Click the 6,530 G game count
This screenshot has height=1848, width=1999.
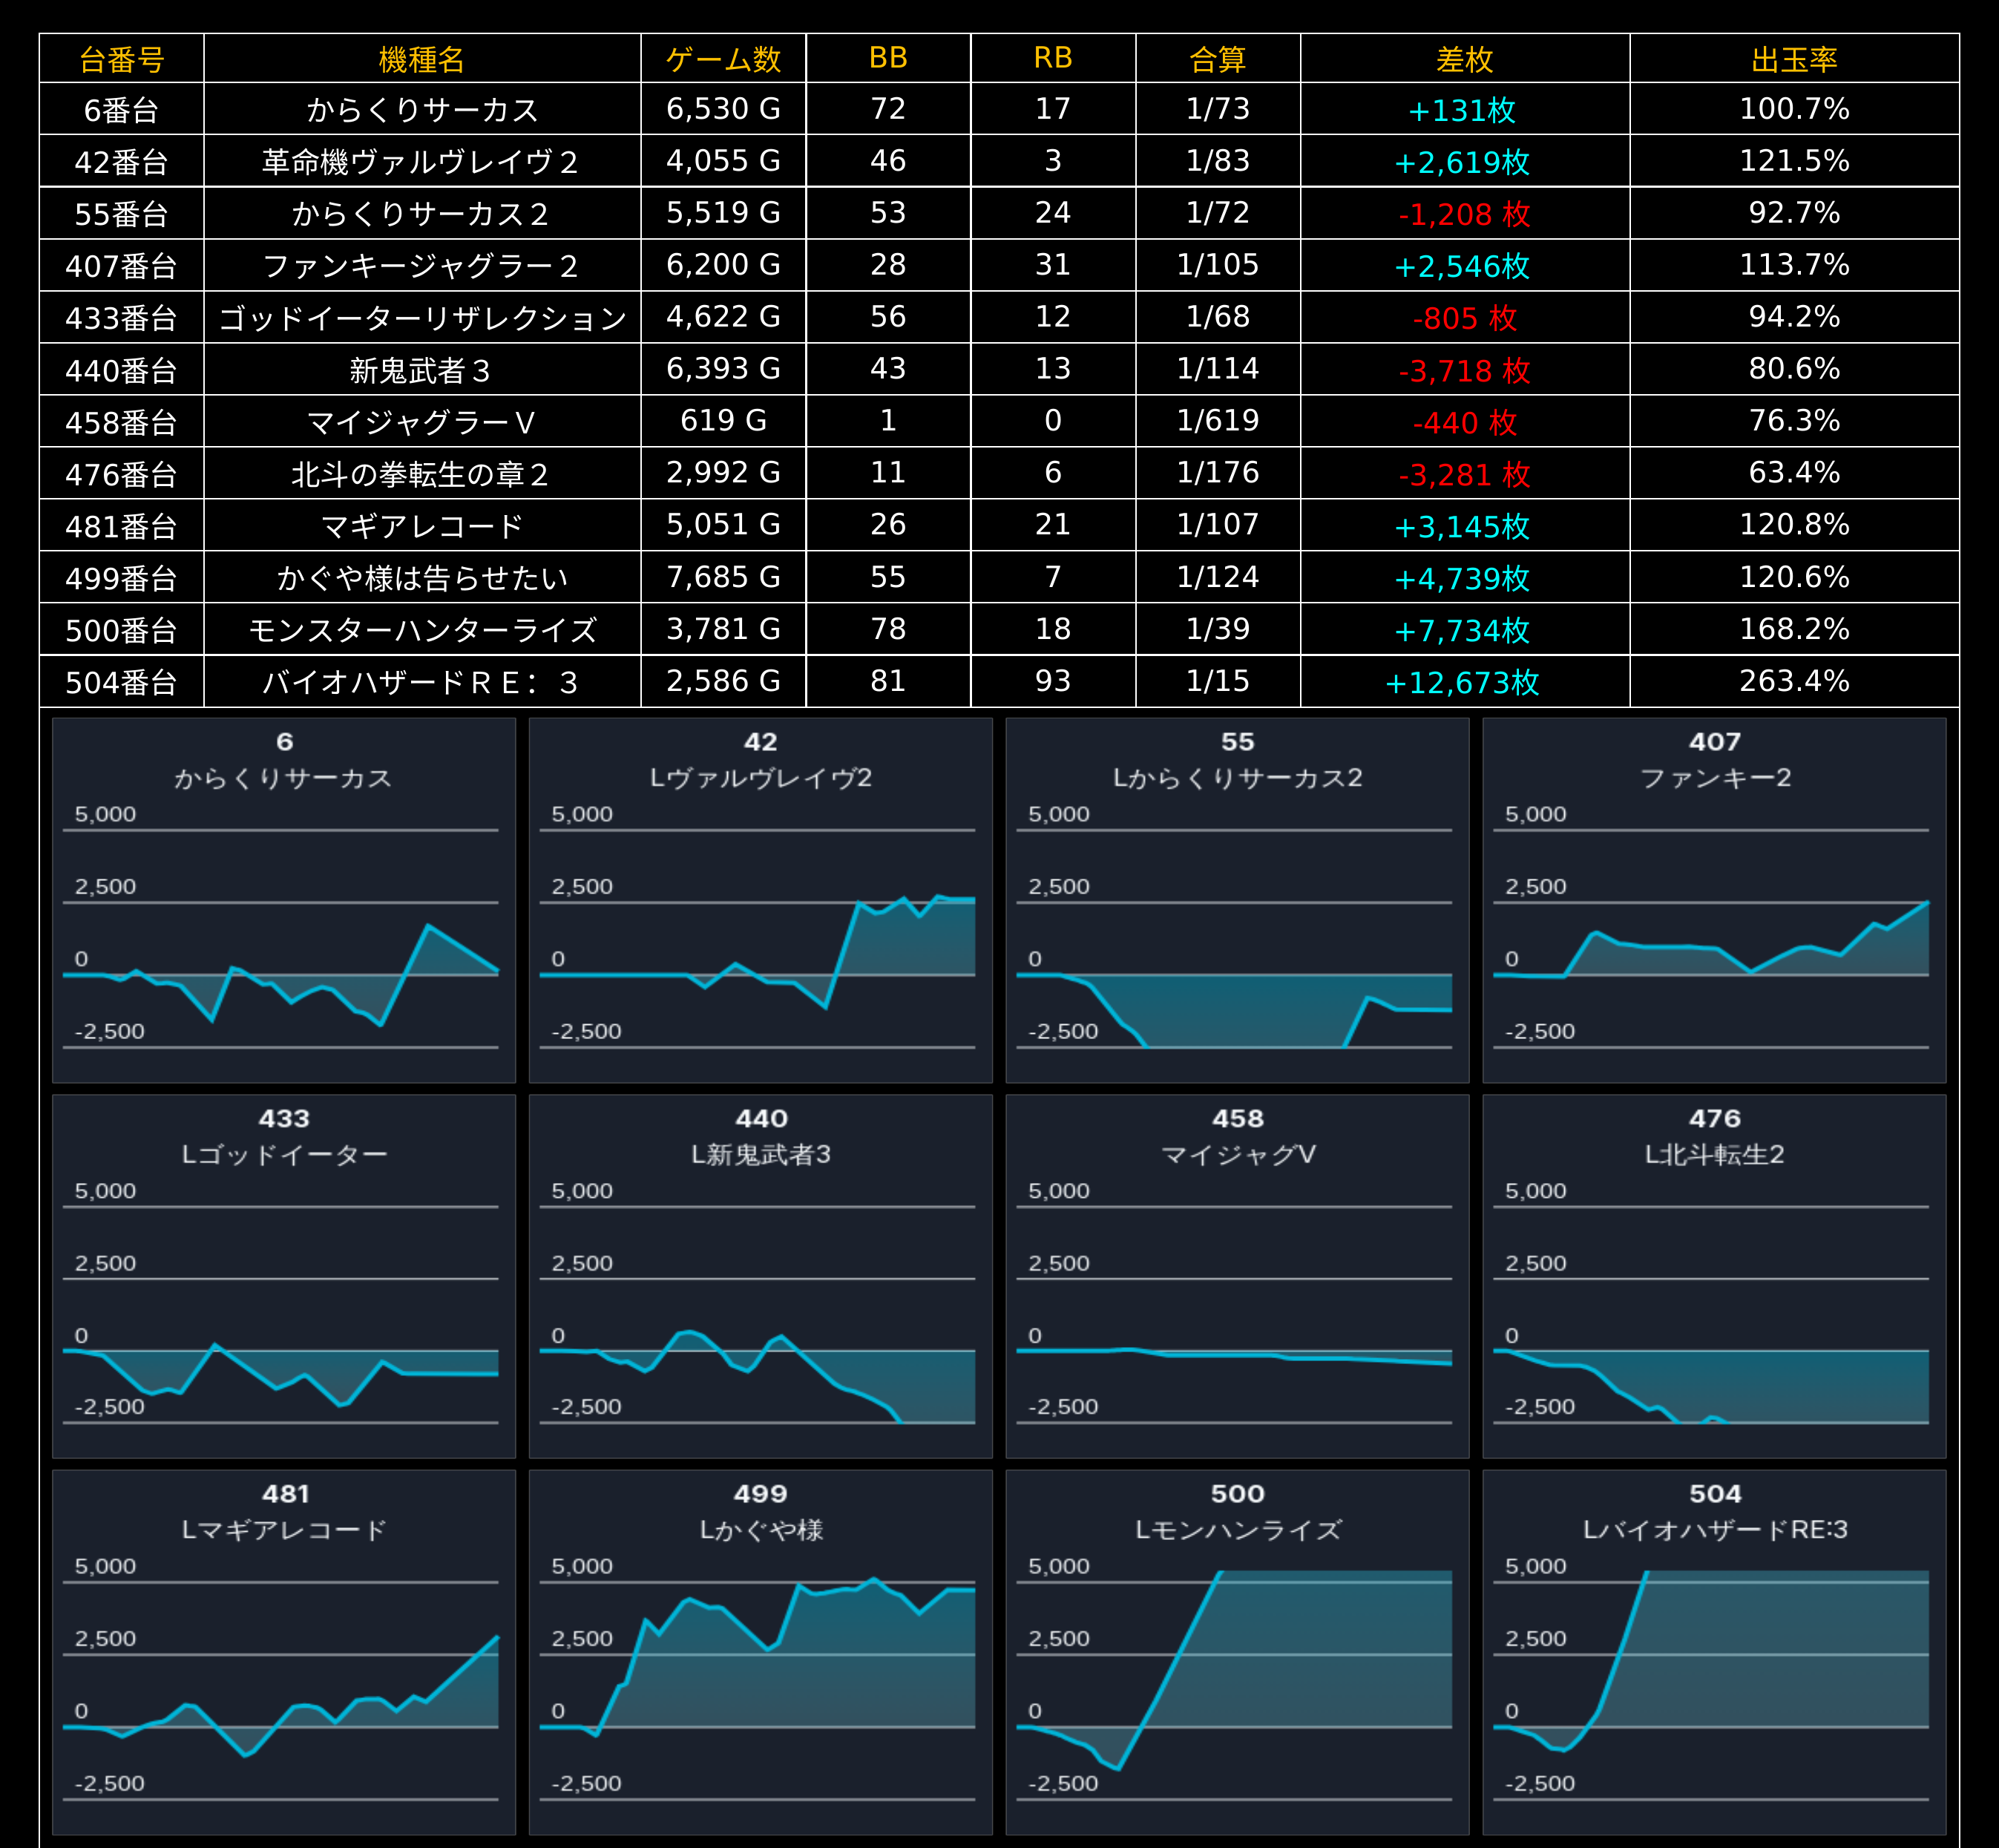[x=723, y=109]
